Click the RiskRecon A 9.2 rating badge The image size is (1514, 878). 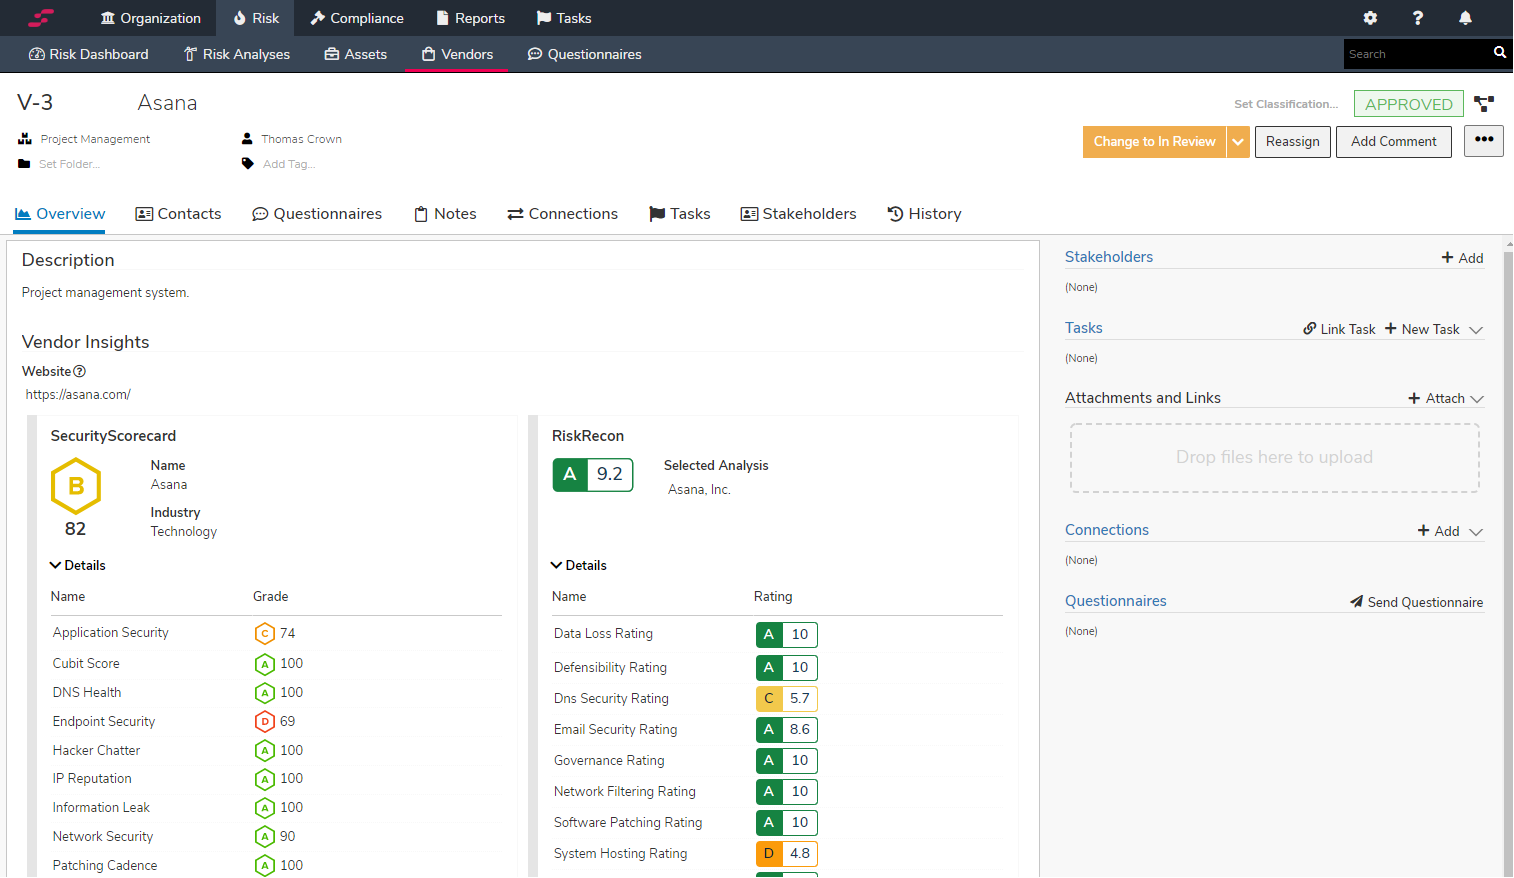tap(593, 475)
